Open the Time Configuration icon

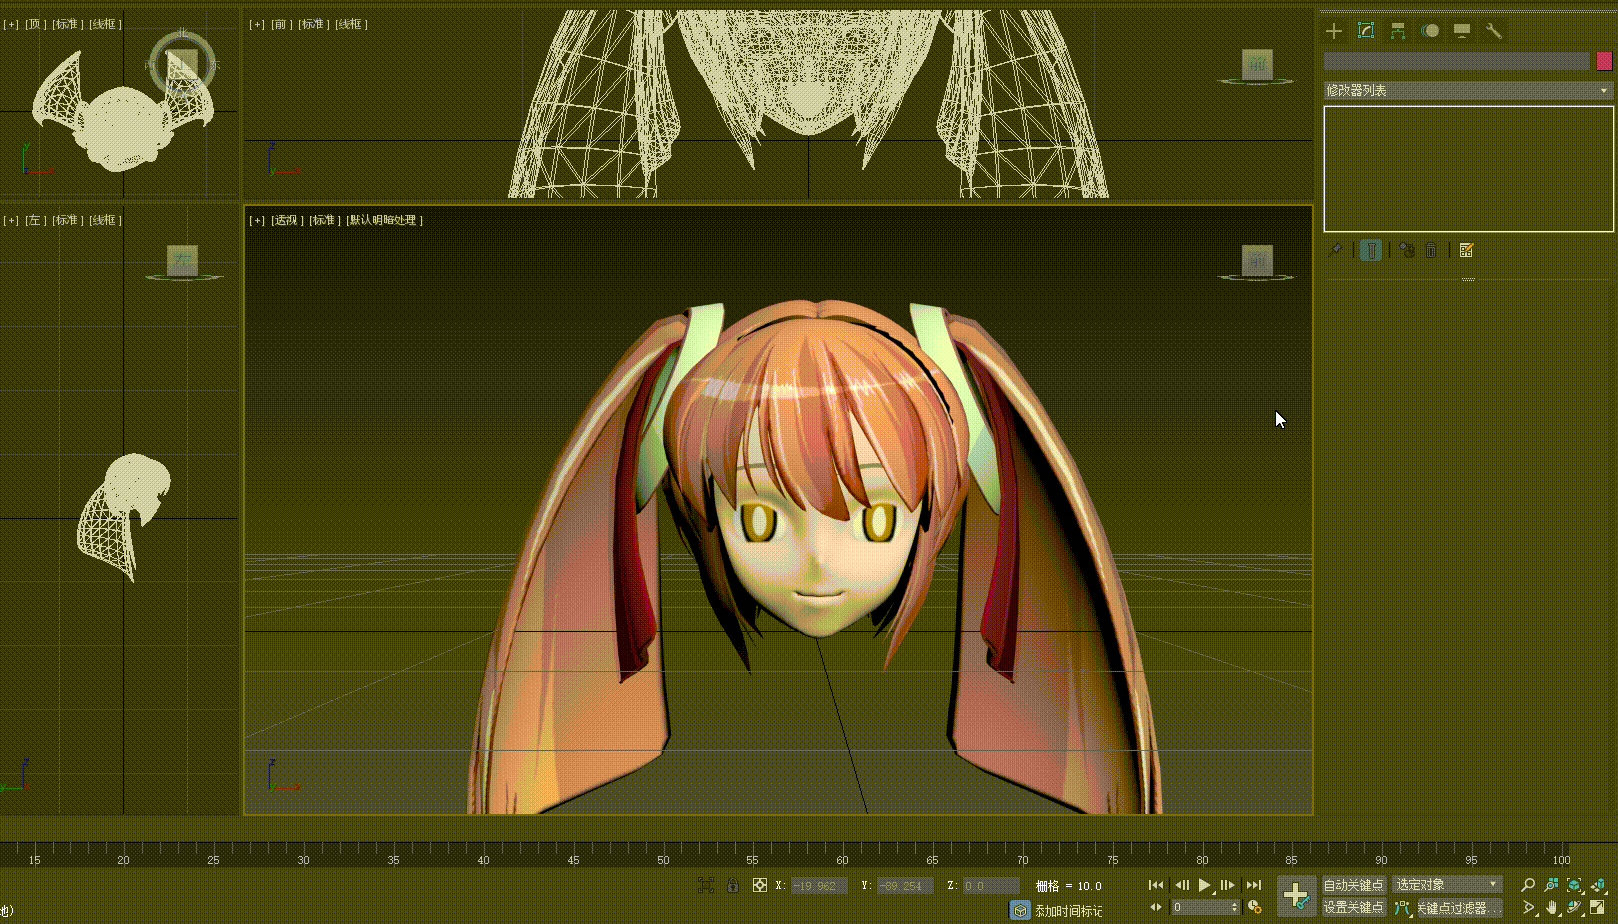[x=1255, y=907]
